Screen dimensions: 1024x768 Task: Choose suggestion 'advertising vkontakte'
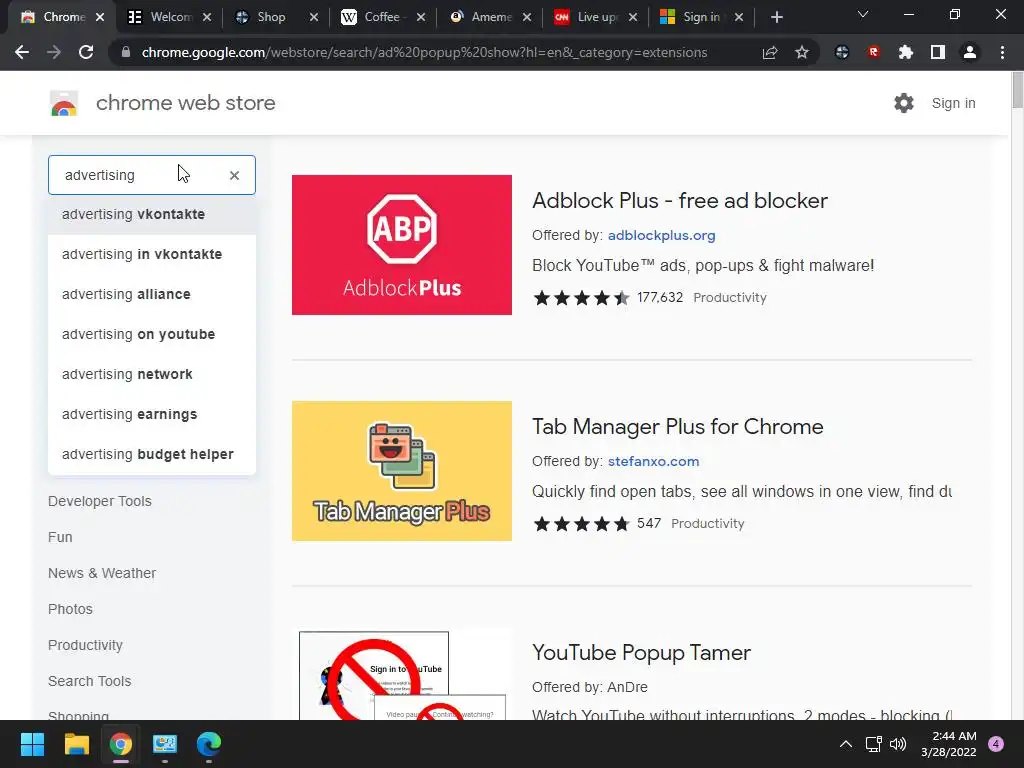pyautogui.click(x=152, y=214)
